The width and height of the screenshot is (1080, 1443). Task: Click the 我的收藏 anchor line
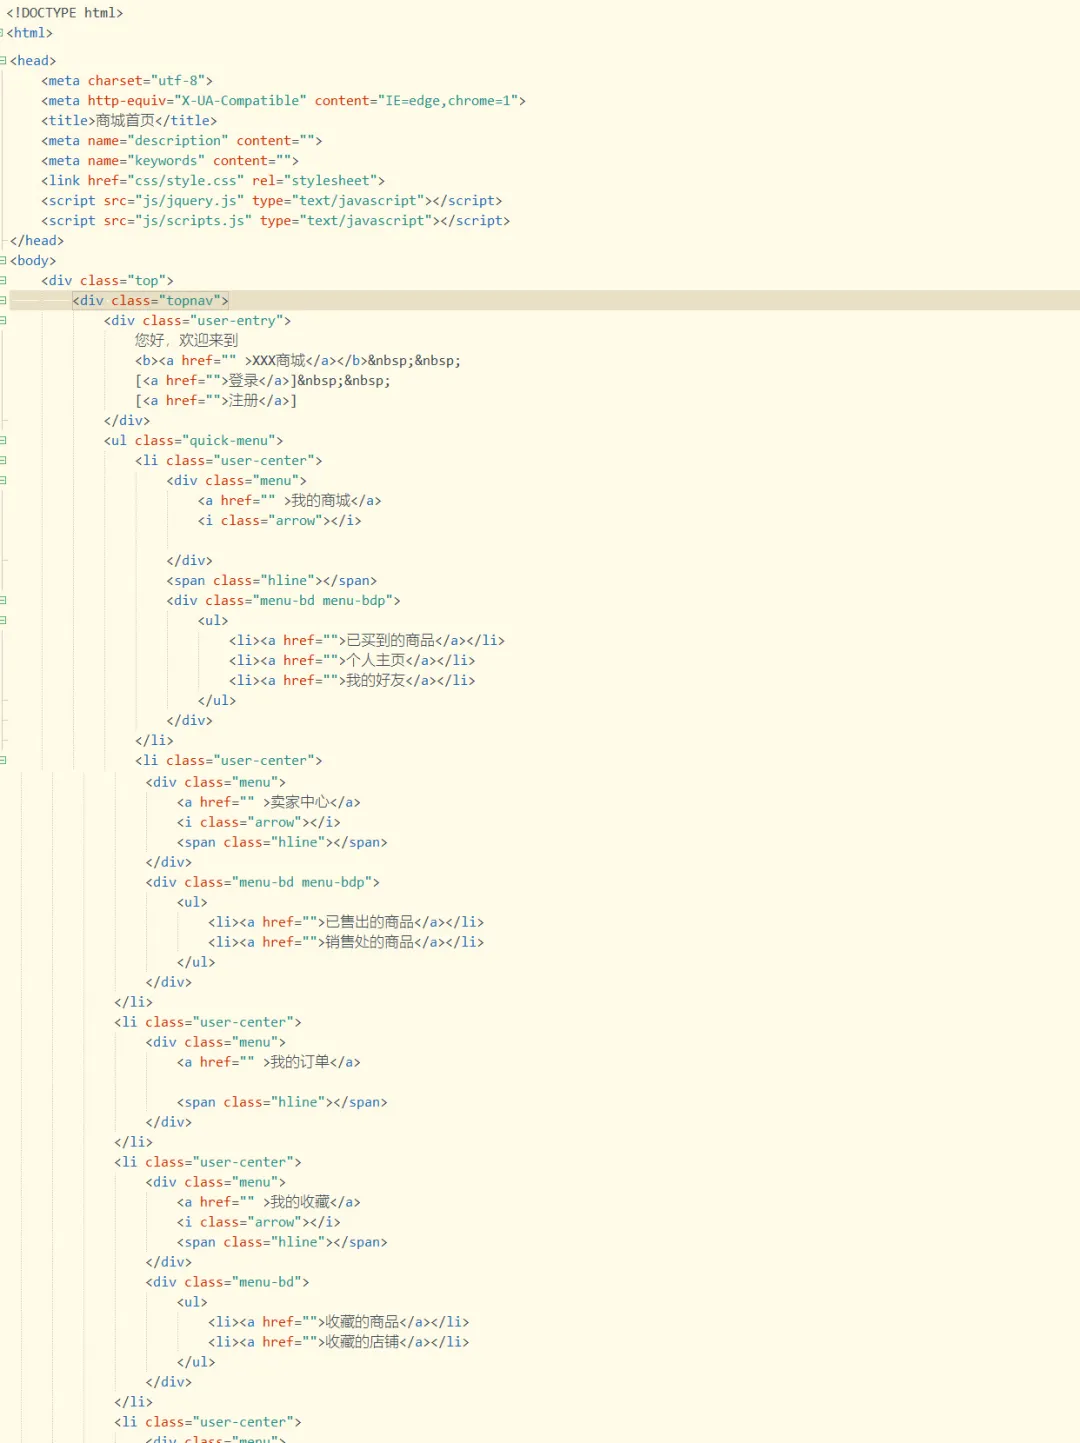[x=269, y=1203]
